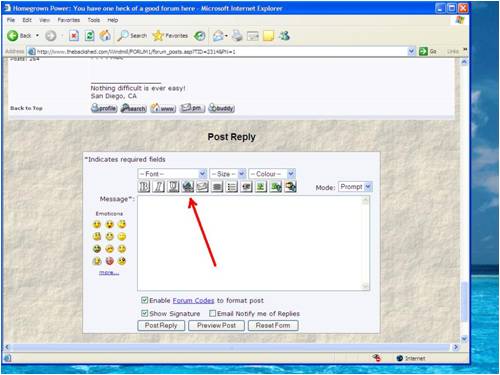This screenshot has width=500, height=375.
Task: Expand the Mode Prompt dropdown
Action: pos(355,187)
